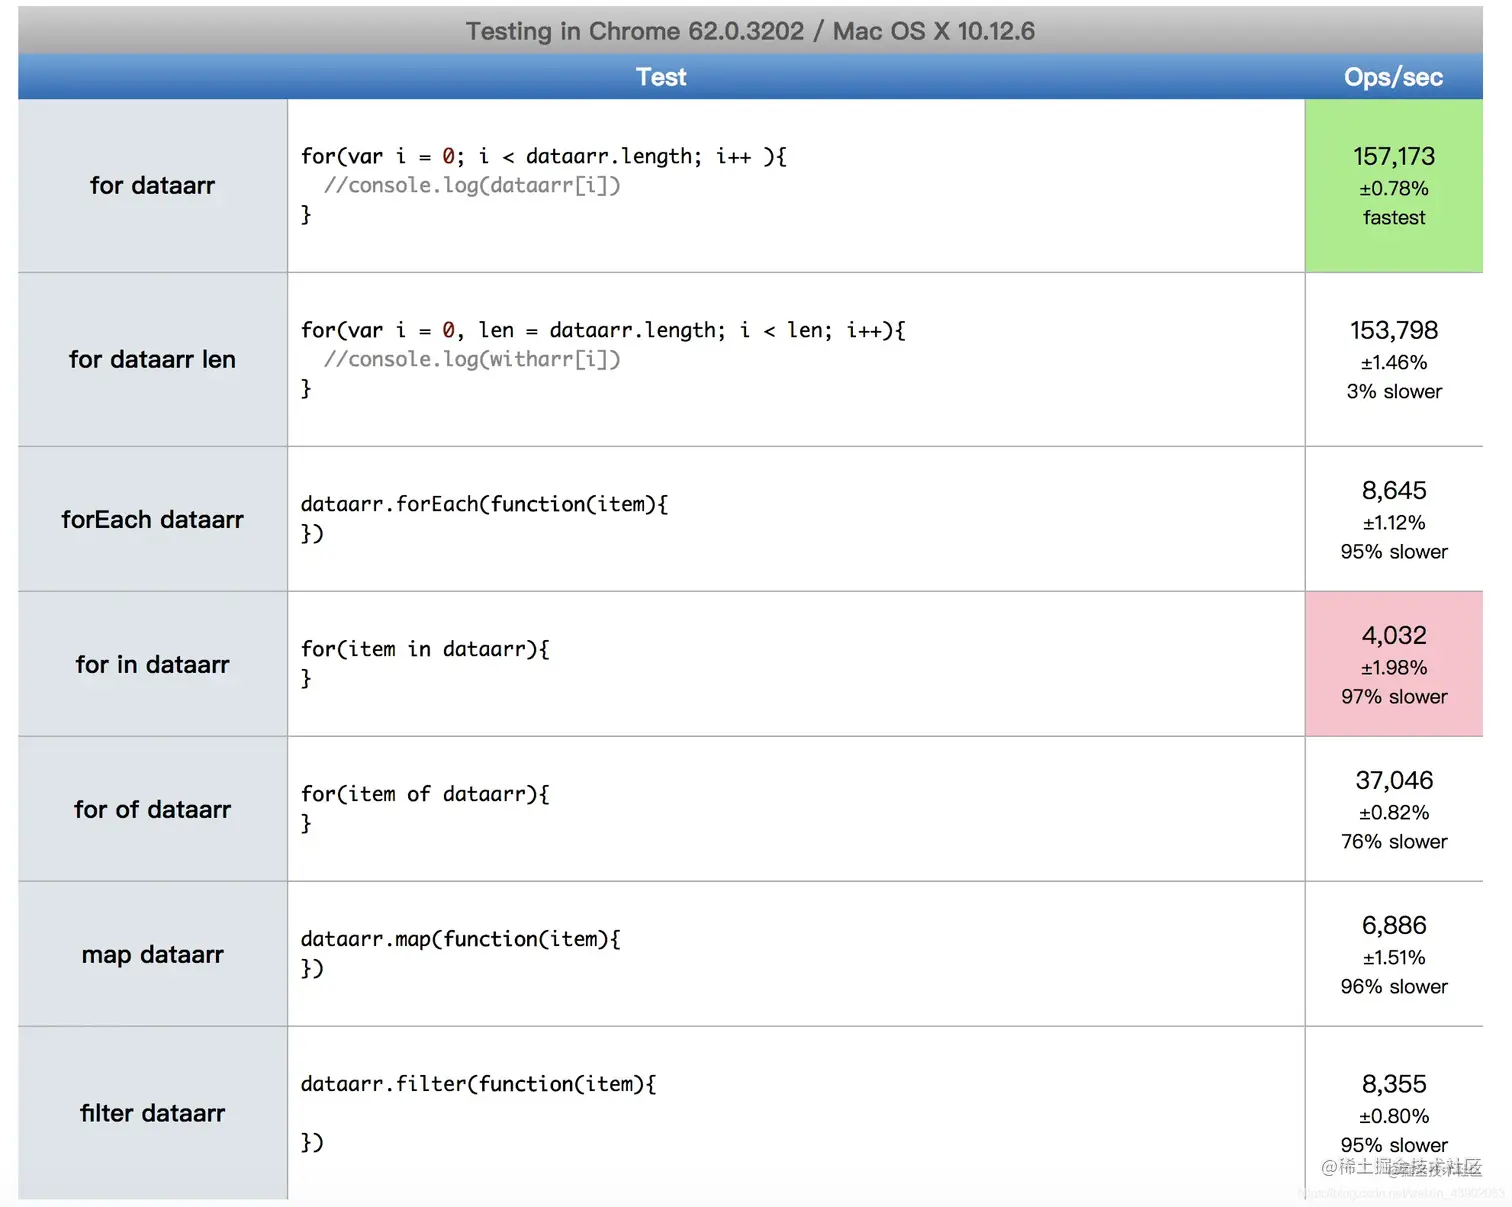1512x1207 pixels.
Task: Click the '±0.82%' margin value
Action: 1394,812
